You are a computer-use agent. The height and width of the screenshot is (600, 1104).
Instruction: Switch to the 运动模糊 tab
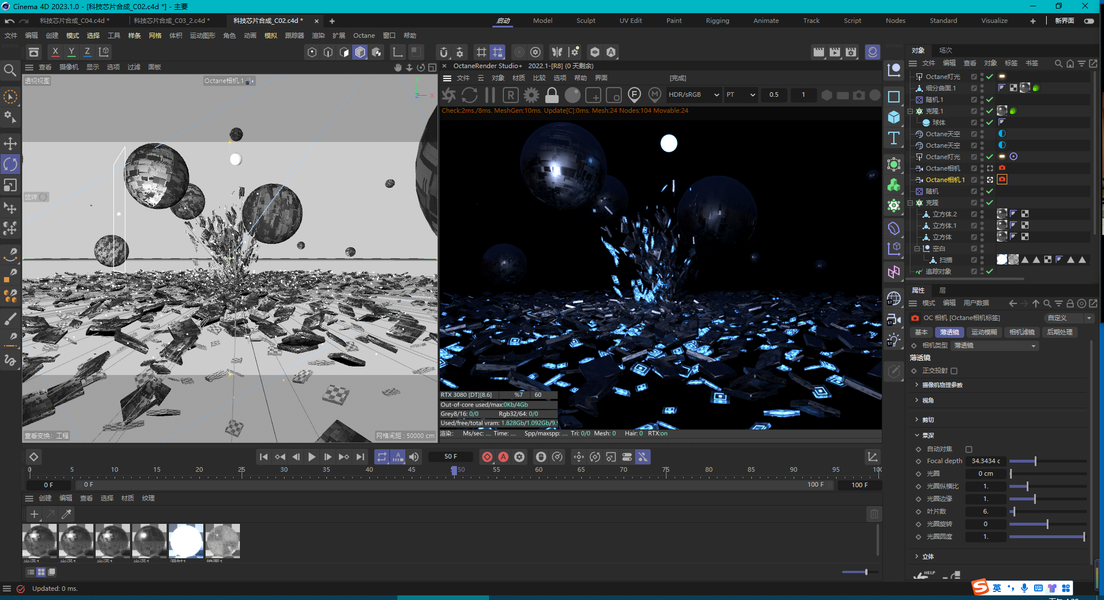click(x=984, y=332)
